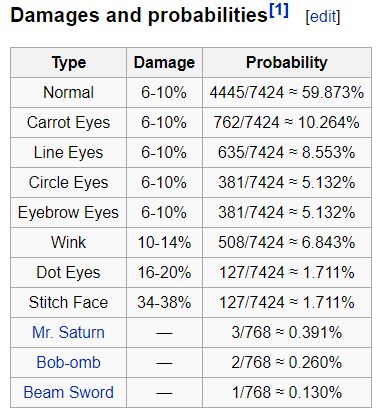Click Wink's 10-14% damage cell
Viewport: 381px width, 415px height.
point(164,242)
